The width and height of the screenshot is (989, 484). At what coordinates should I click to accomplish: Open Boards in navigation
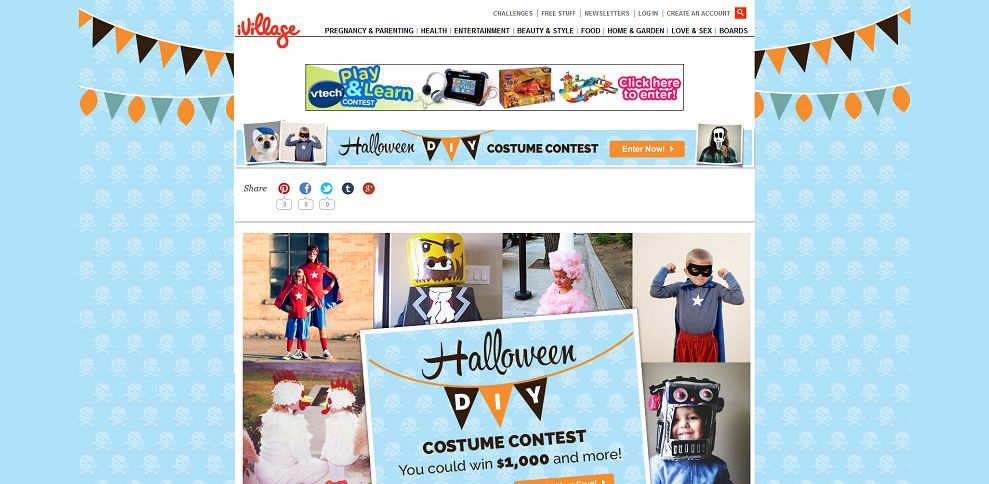pyautogui.click(x=734, y=31)
